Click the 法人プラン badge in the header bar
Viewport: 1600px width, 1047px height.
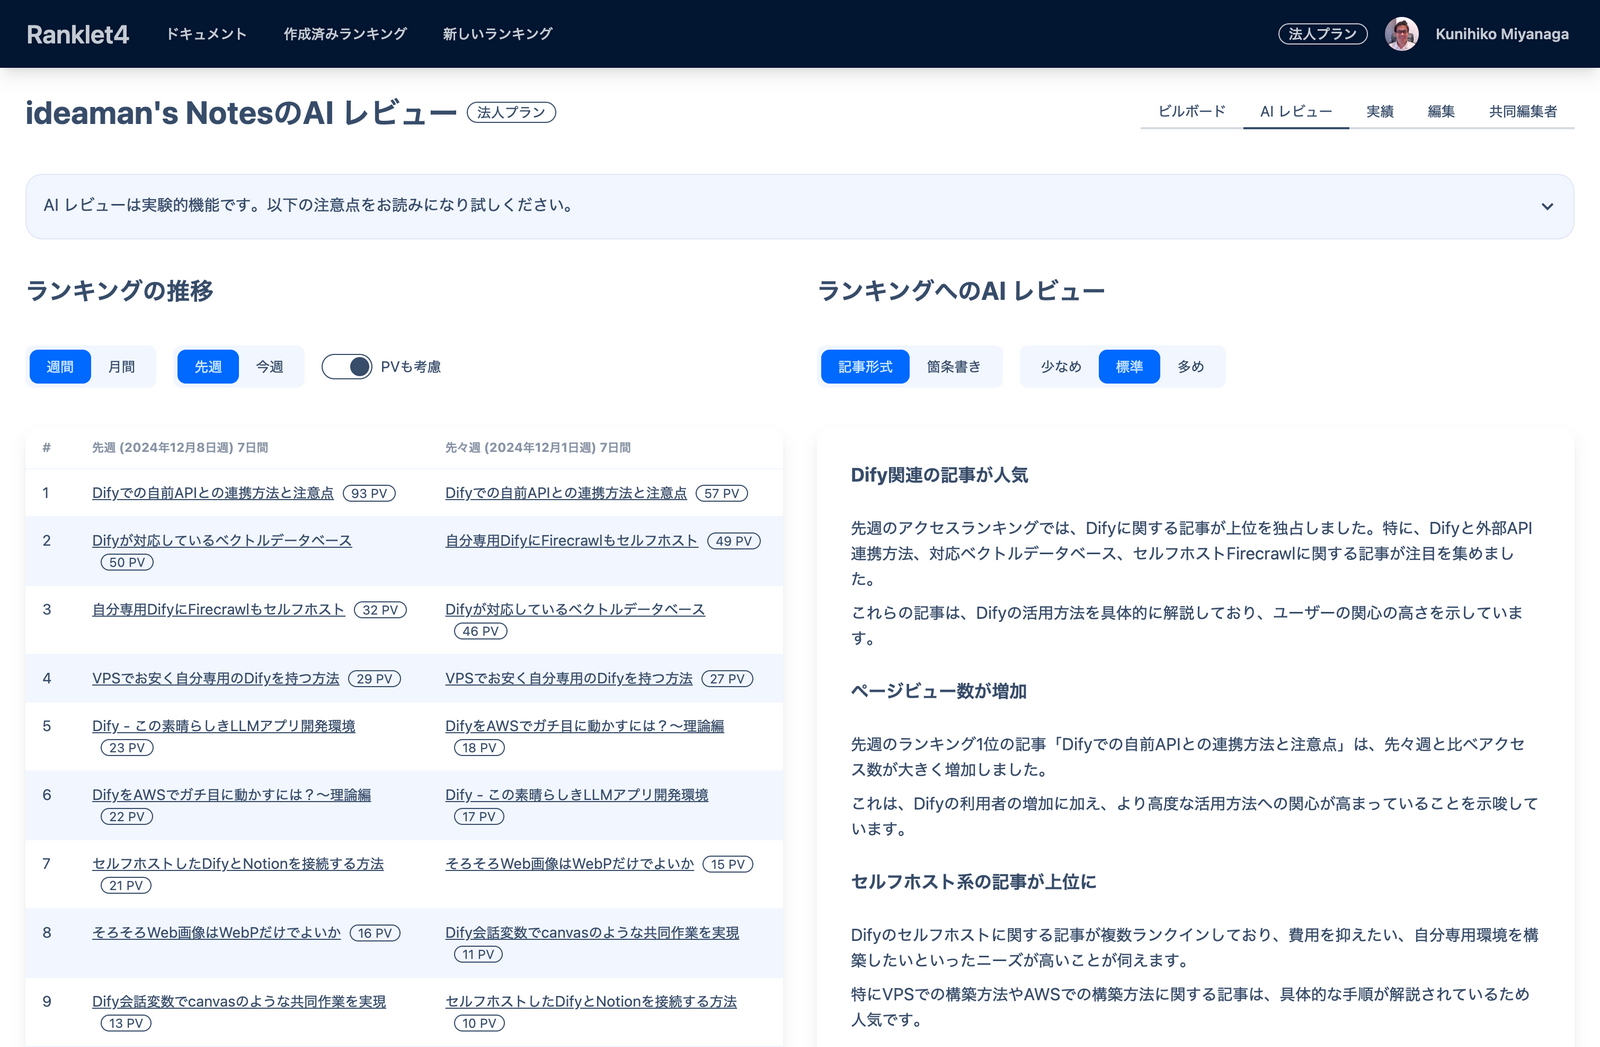pyautogui.click(x=1322, y=34)
